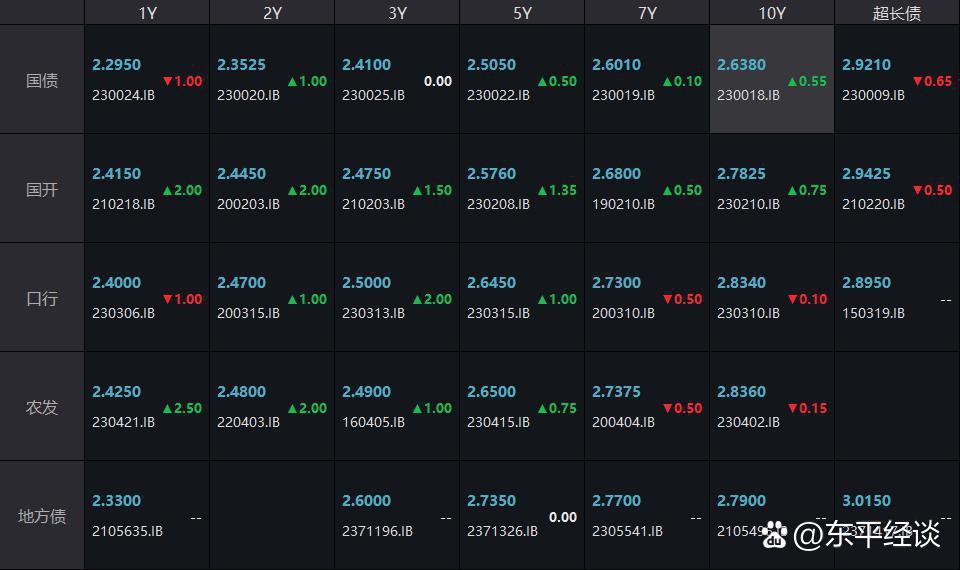This screenshot has height=570, width=960.
Task: Click green up arrow in 国开 5Y cell
Action: click(543, 191)
